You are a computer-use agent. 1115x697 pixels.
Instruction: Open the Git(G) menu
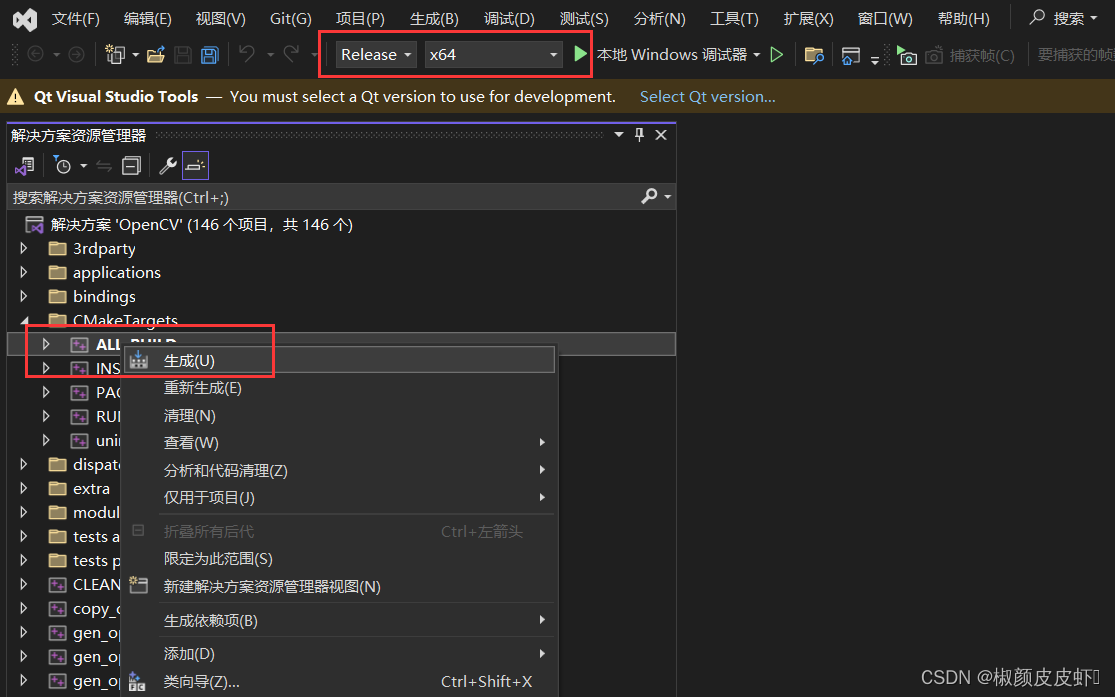pos(290,18)
